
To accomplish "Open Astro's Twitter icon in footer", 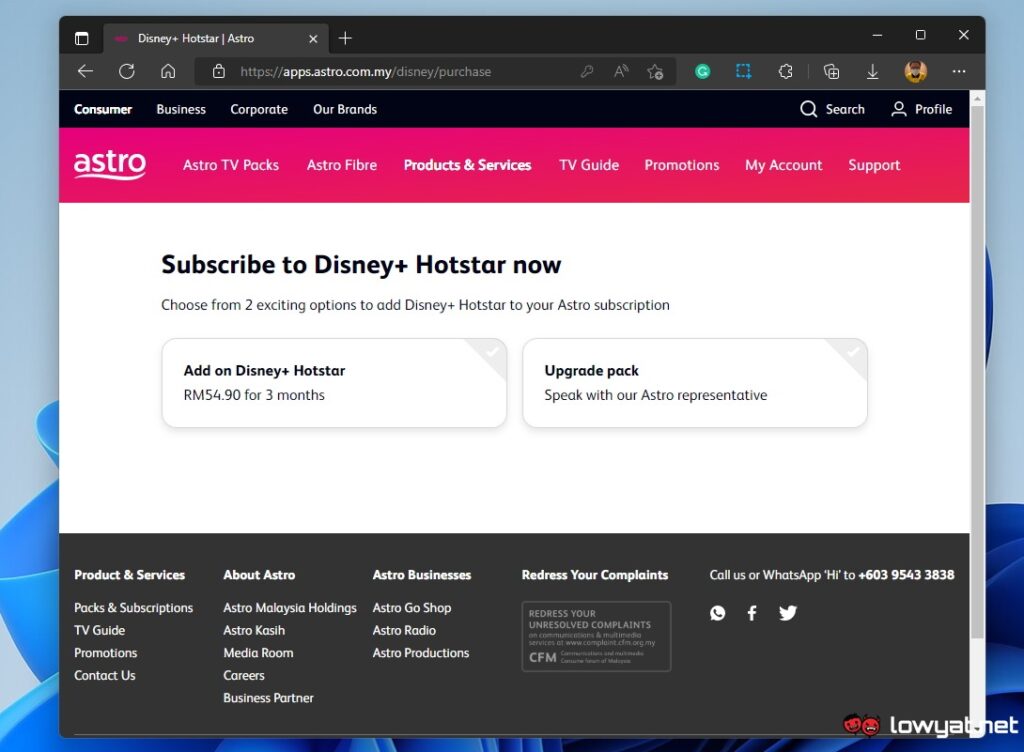I will 788,613.
